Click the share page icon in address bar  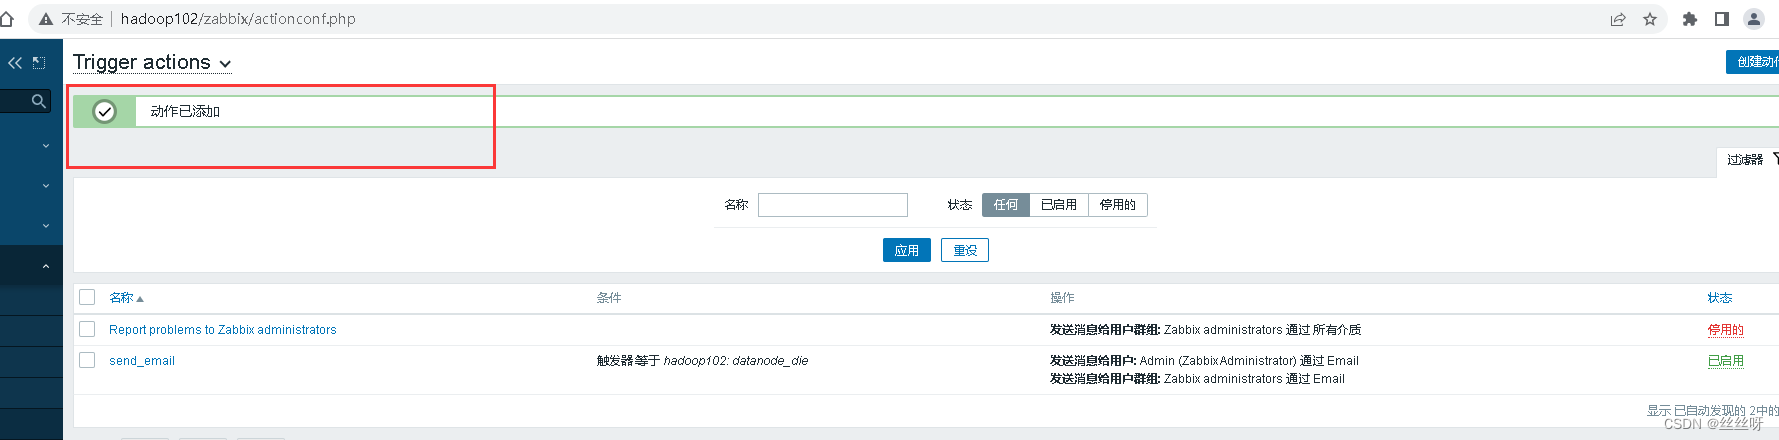coord(1618,19)
